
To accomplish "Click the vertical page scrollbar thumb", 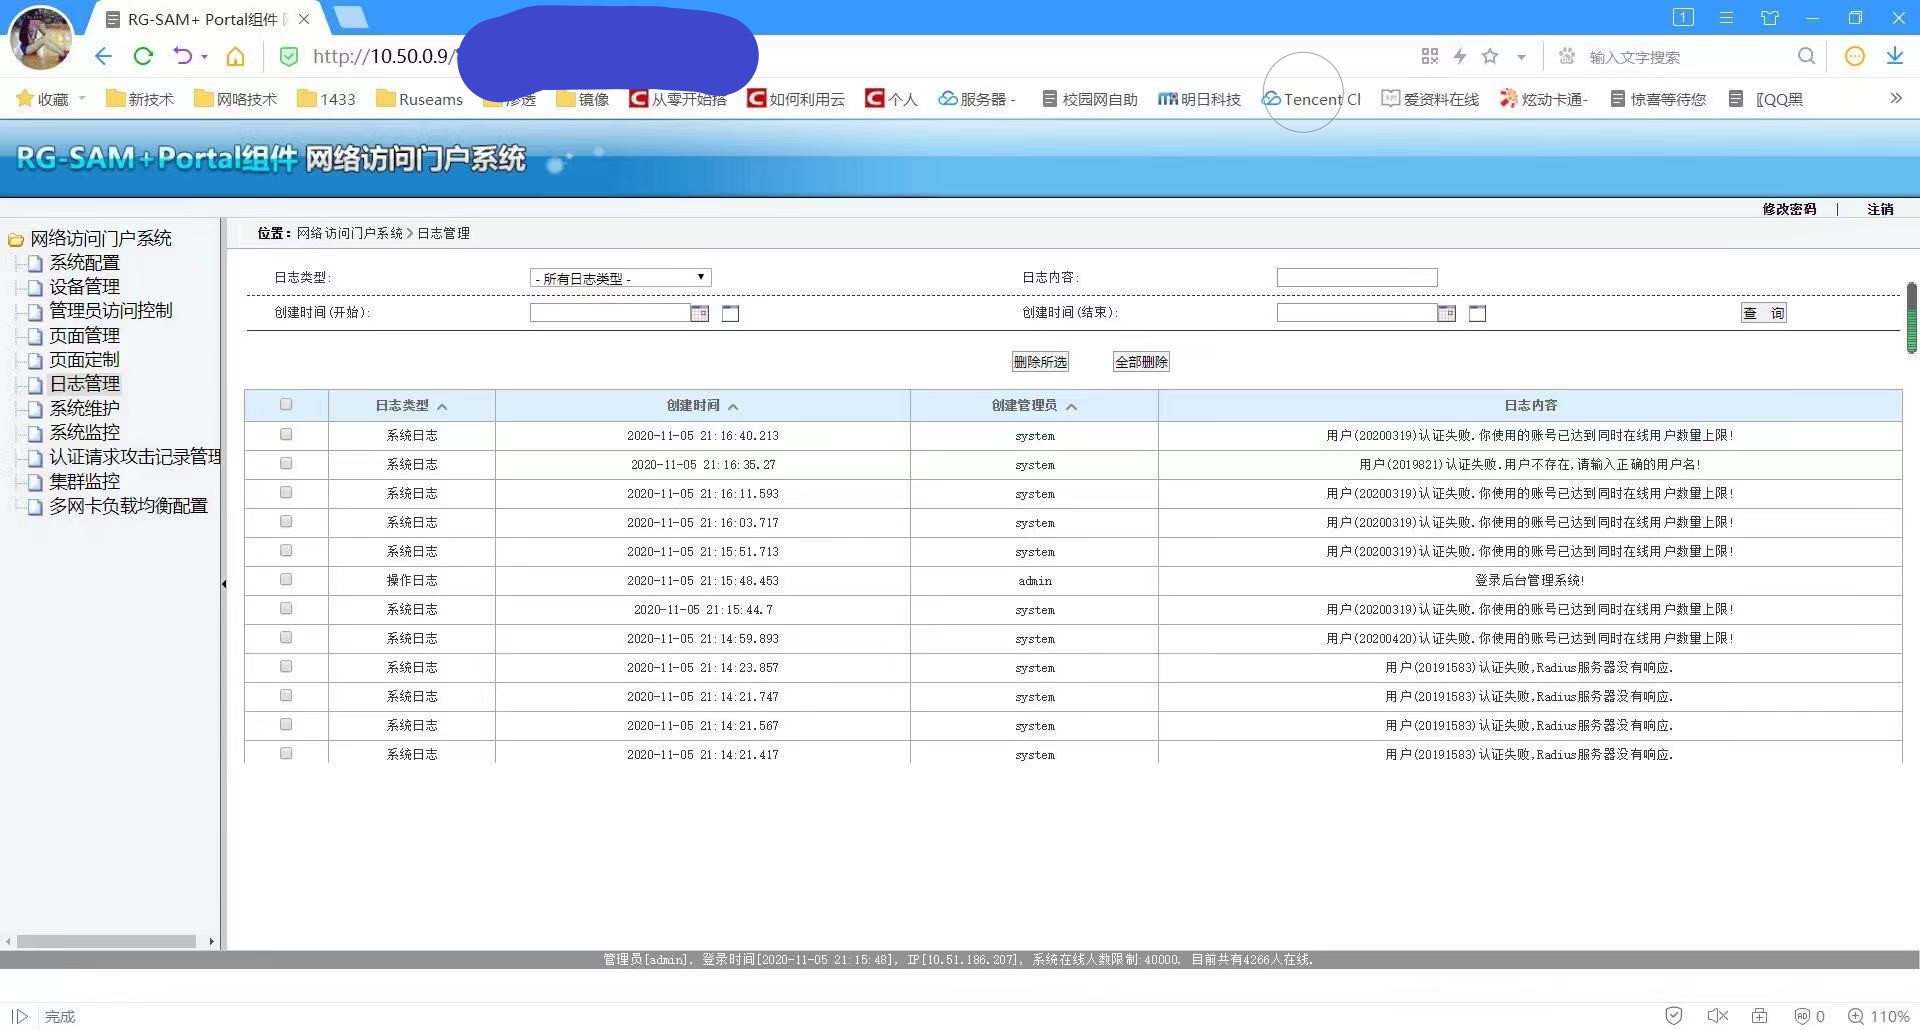I will pyautogui.click(x=1911, y=318).
